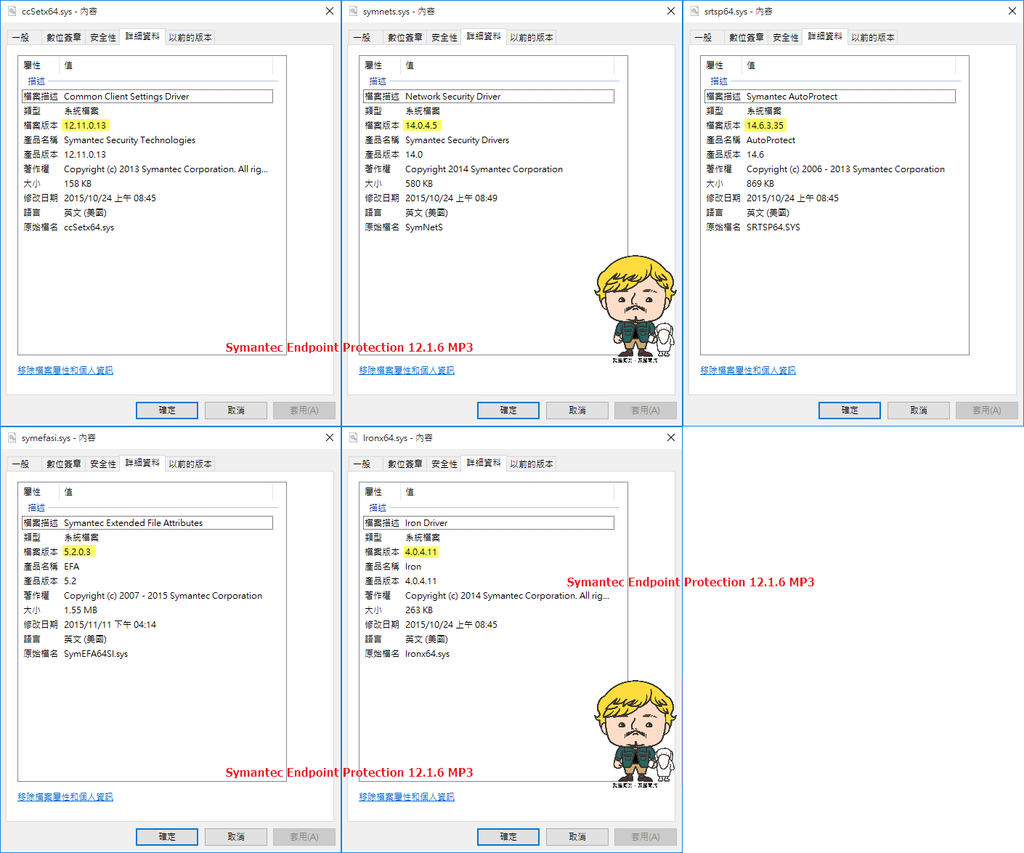Select "Common Client Settings Driver" description value
The height and width of the screenshot is (853, 1024).
(127, 97)
